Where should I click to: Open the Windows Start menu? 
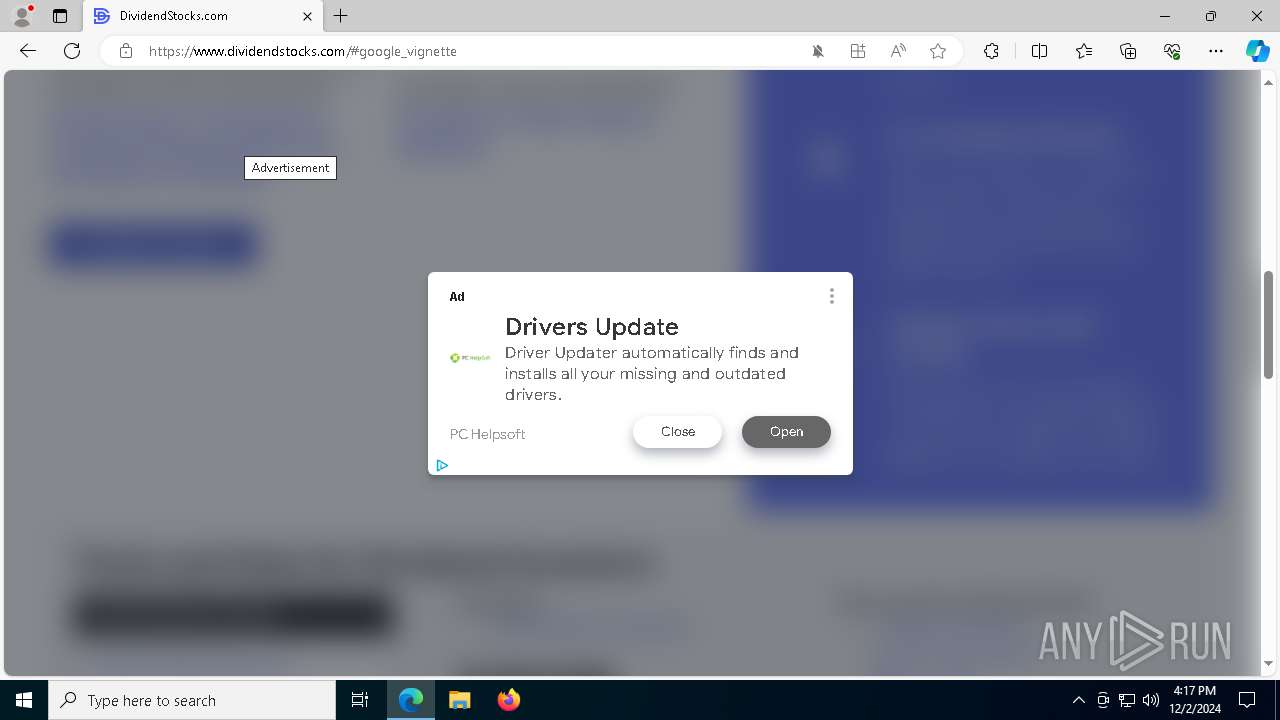[24, 700]
